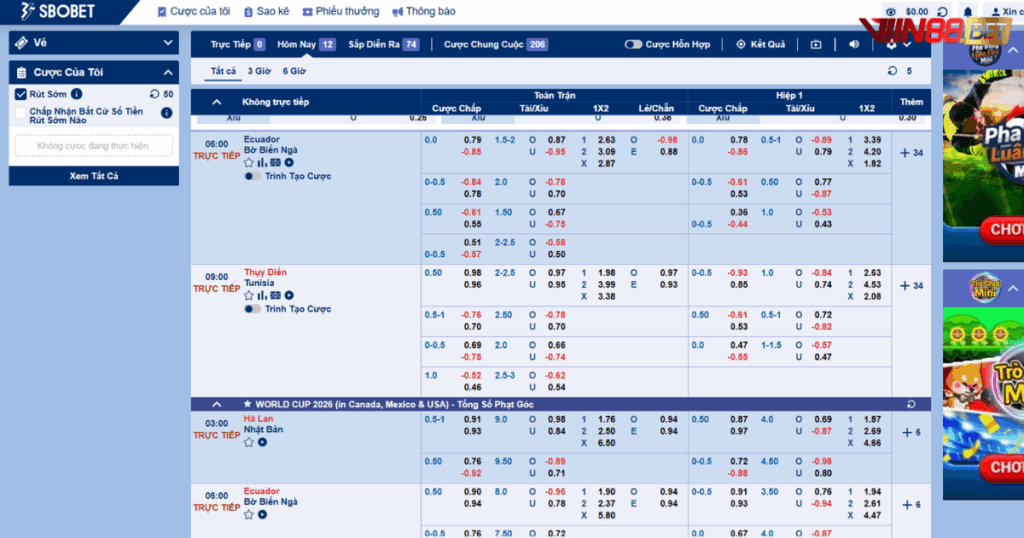Open scoreboard icon for Thụy Điển vs Tunisia
This screenshot has width=1024, height=538.
(x=276, y=295)
